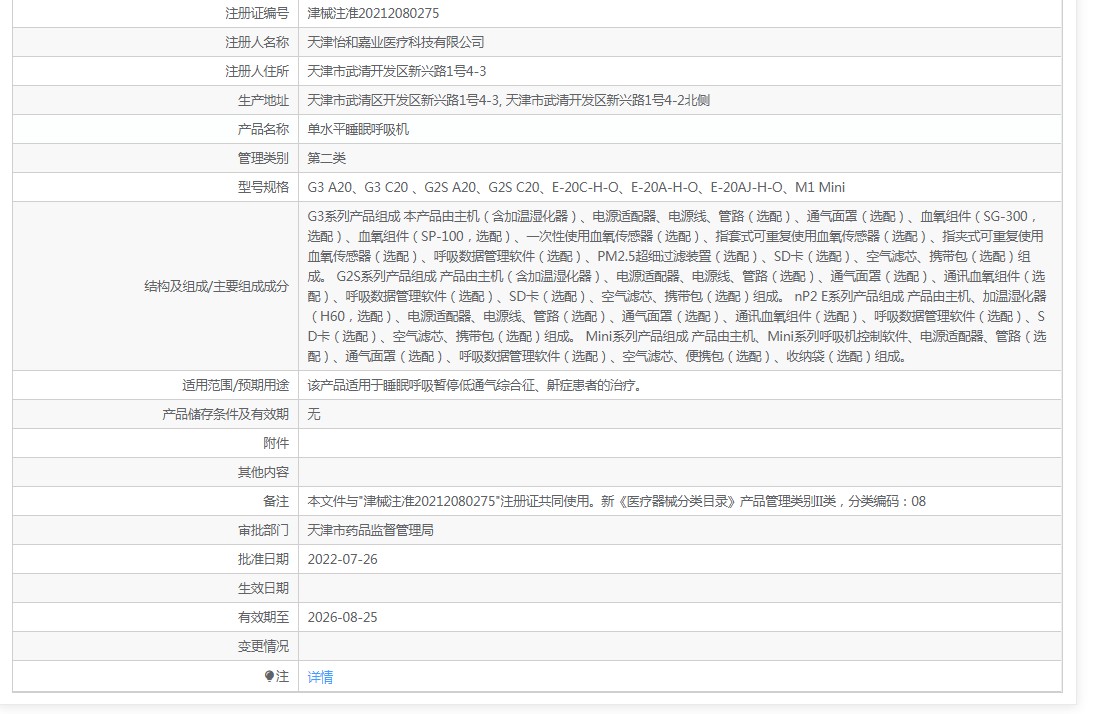
Task: Click the 注册人住所 label
Action: pyautogui.click(x=257, y=71)
